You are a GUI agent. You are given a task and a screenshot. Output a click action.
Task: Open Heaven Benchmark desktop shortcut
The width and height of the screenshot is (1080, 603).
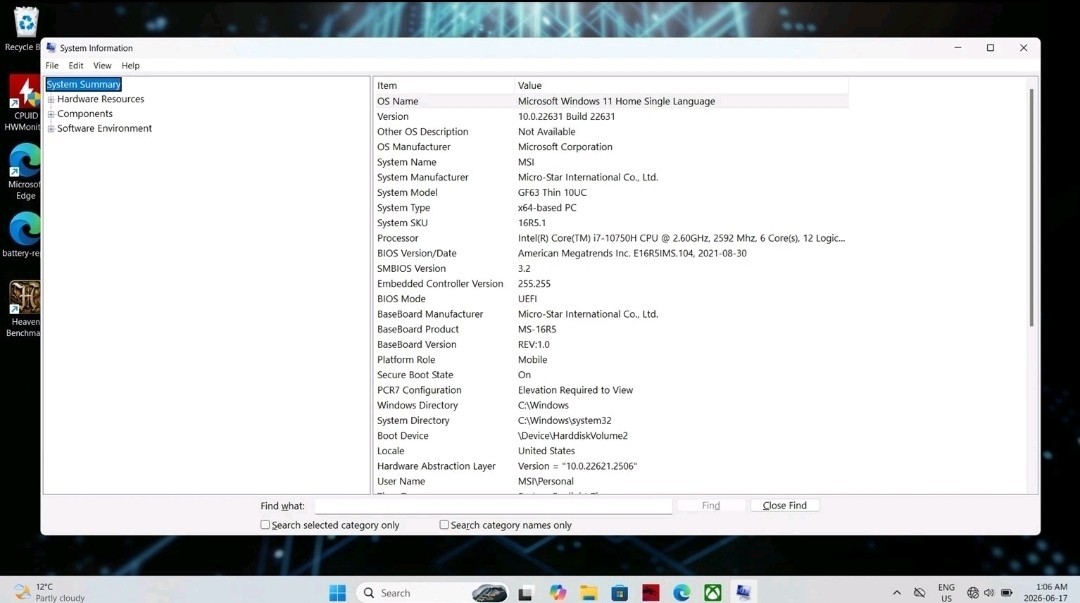point(25,309)
